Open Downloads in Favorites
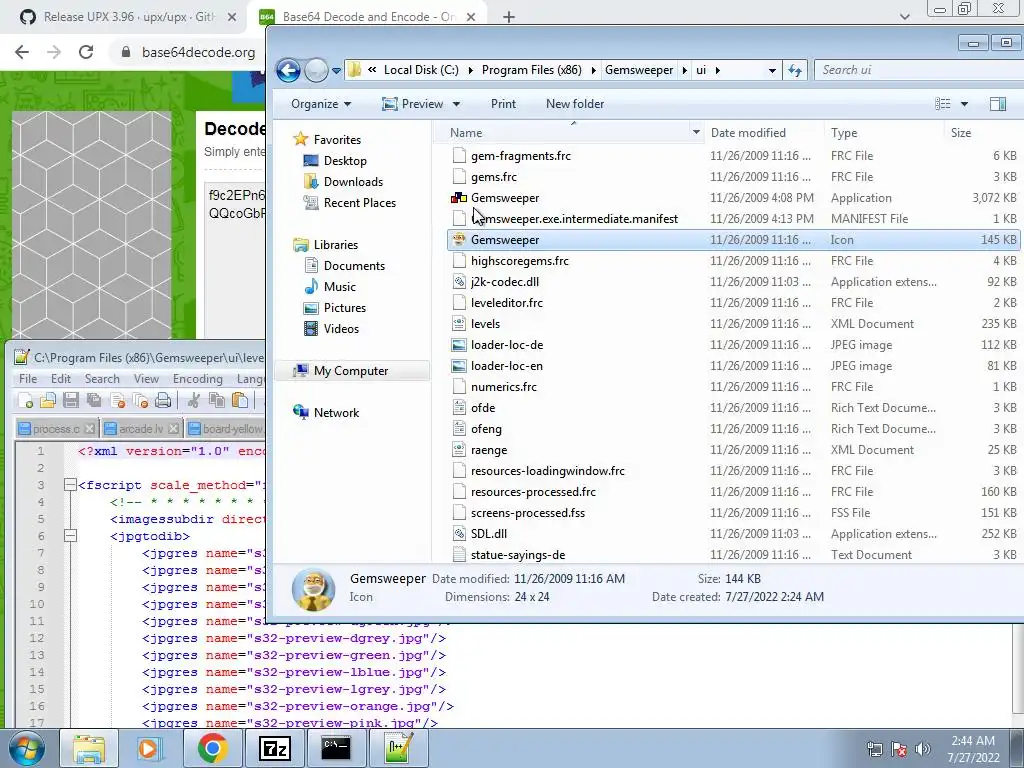This screenshot has width=1024, height=768. tap(353, 182)
